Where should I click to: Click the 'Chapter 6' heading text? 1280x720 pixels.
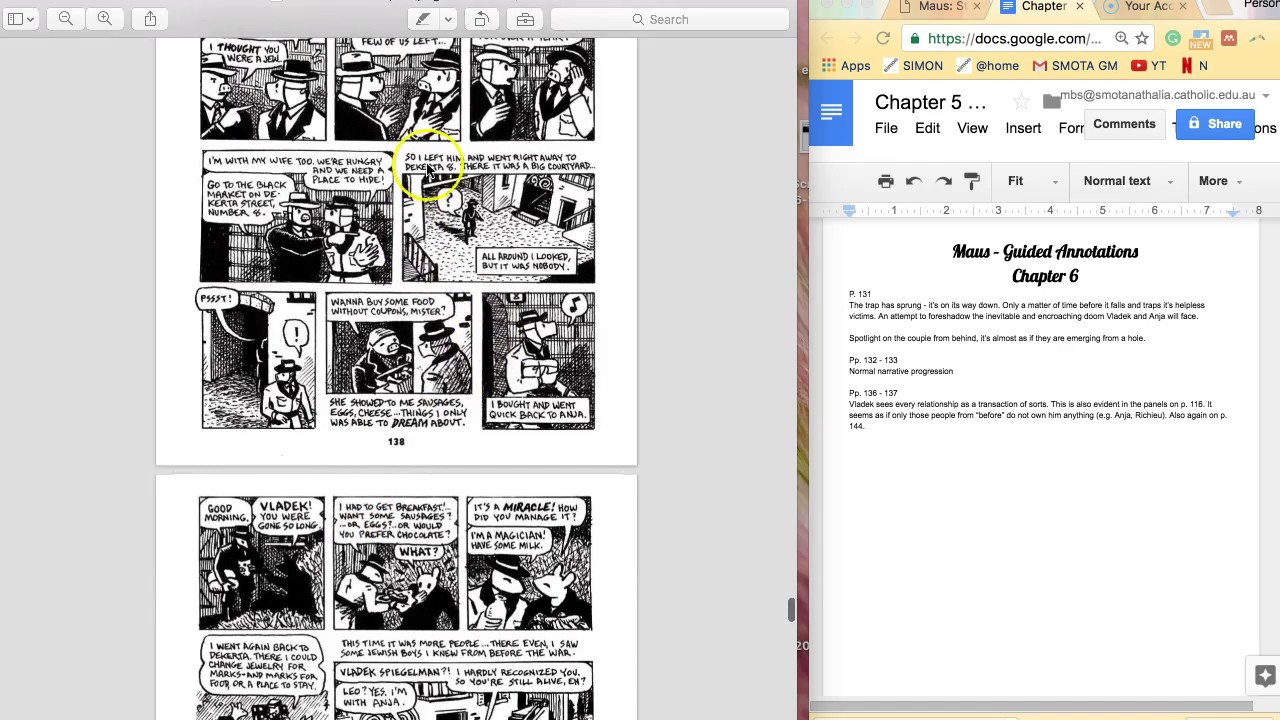pyautogui.click(x=1045, y=276)
